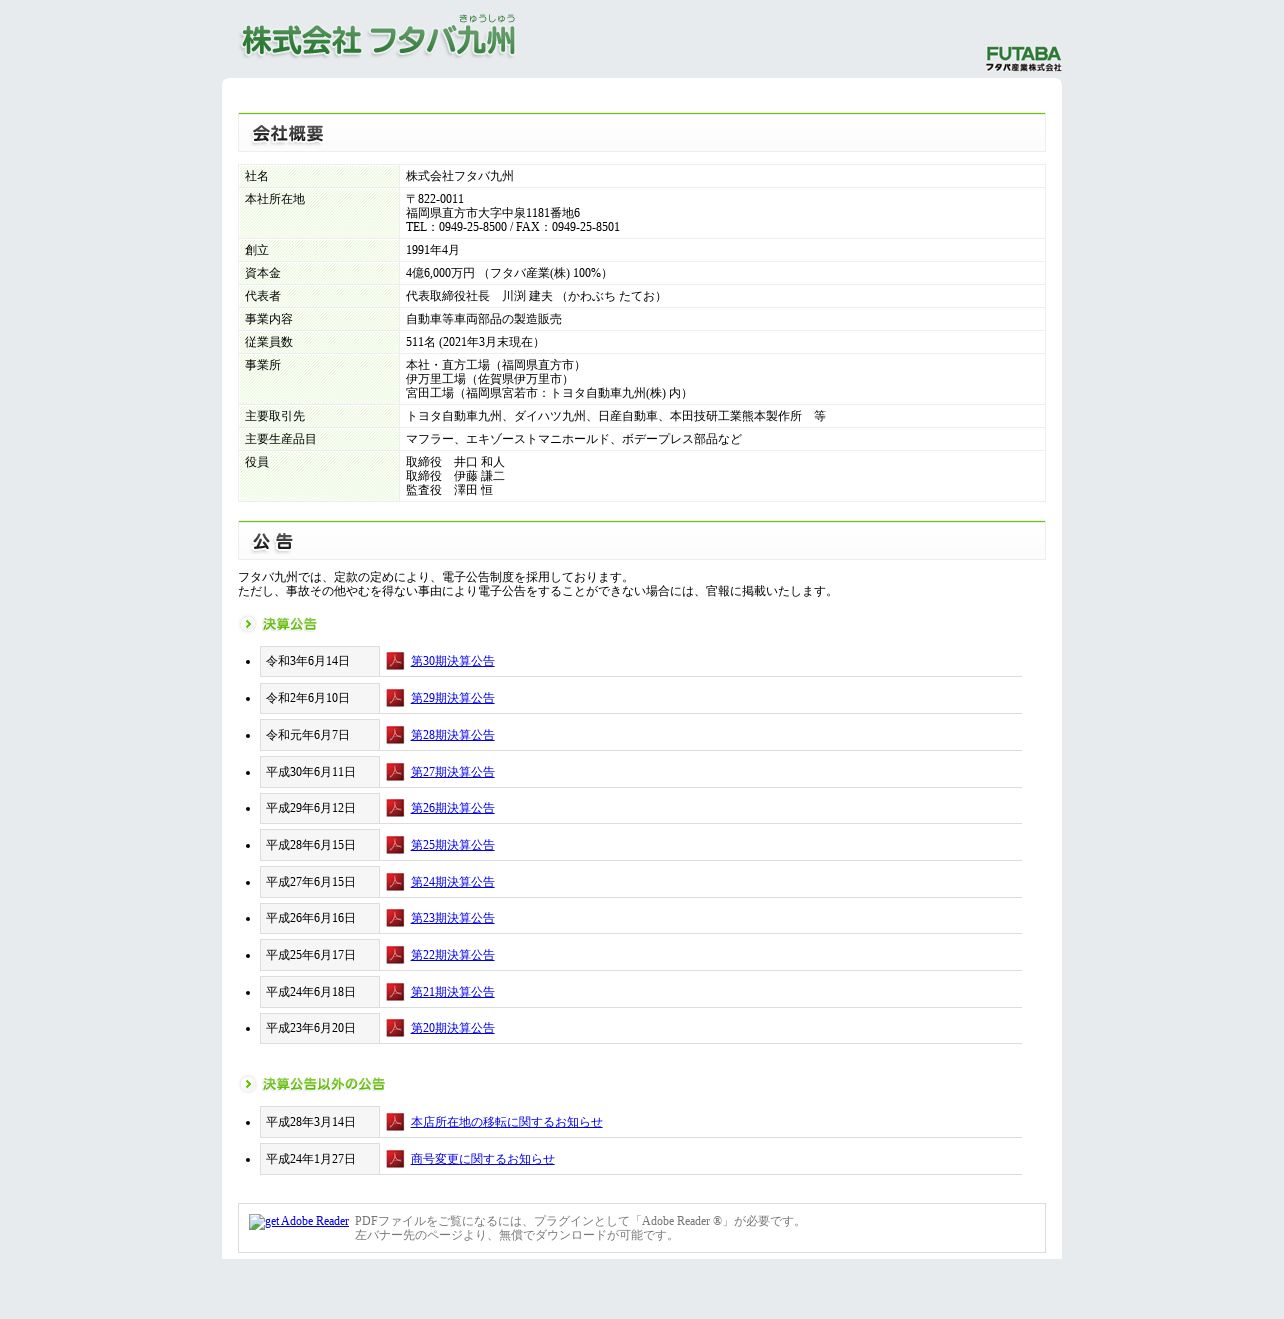Click the 創立 value 1991年4月
Viewport: 1284px width, 1319px height.
433,250
